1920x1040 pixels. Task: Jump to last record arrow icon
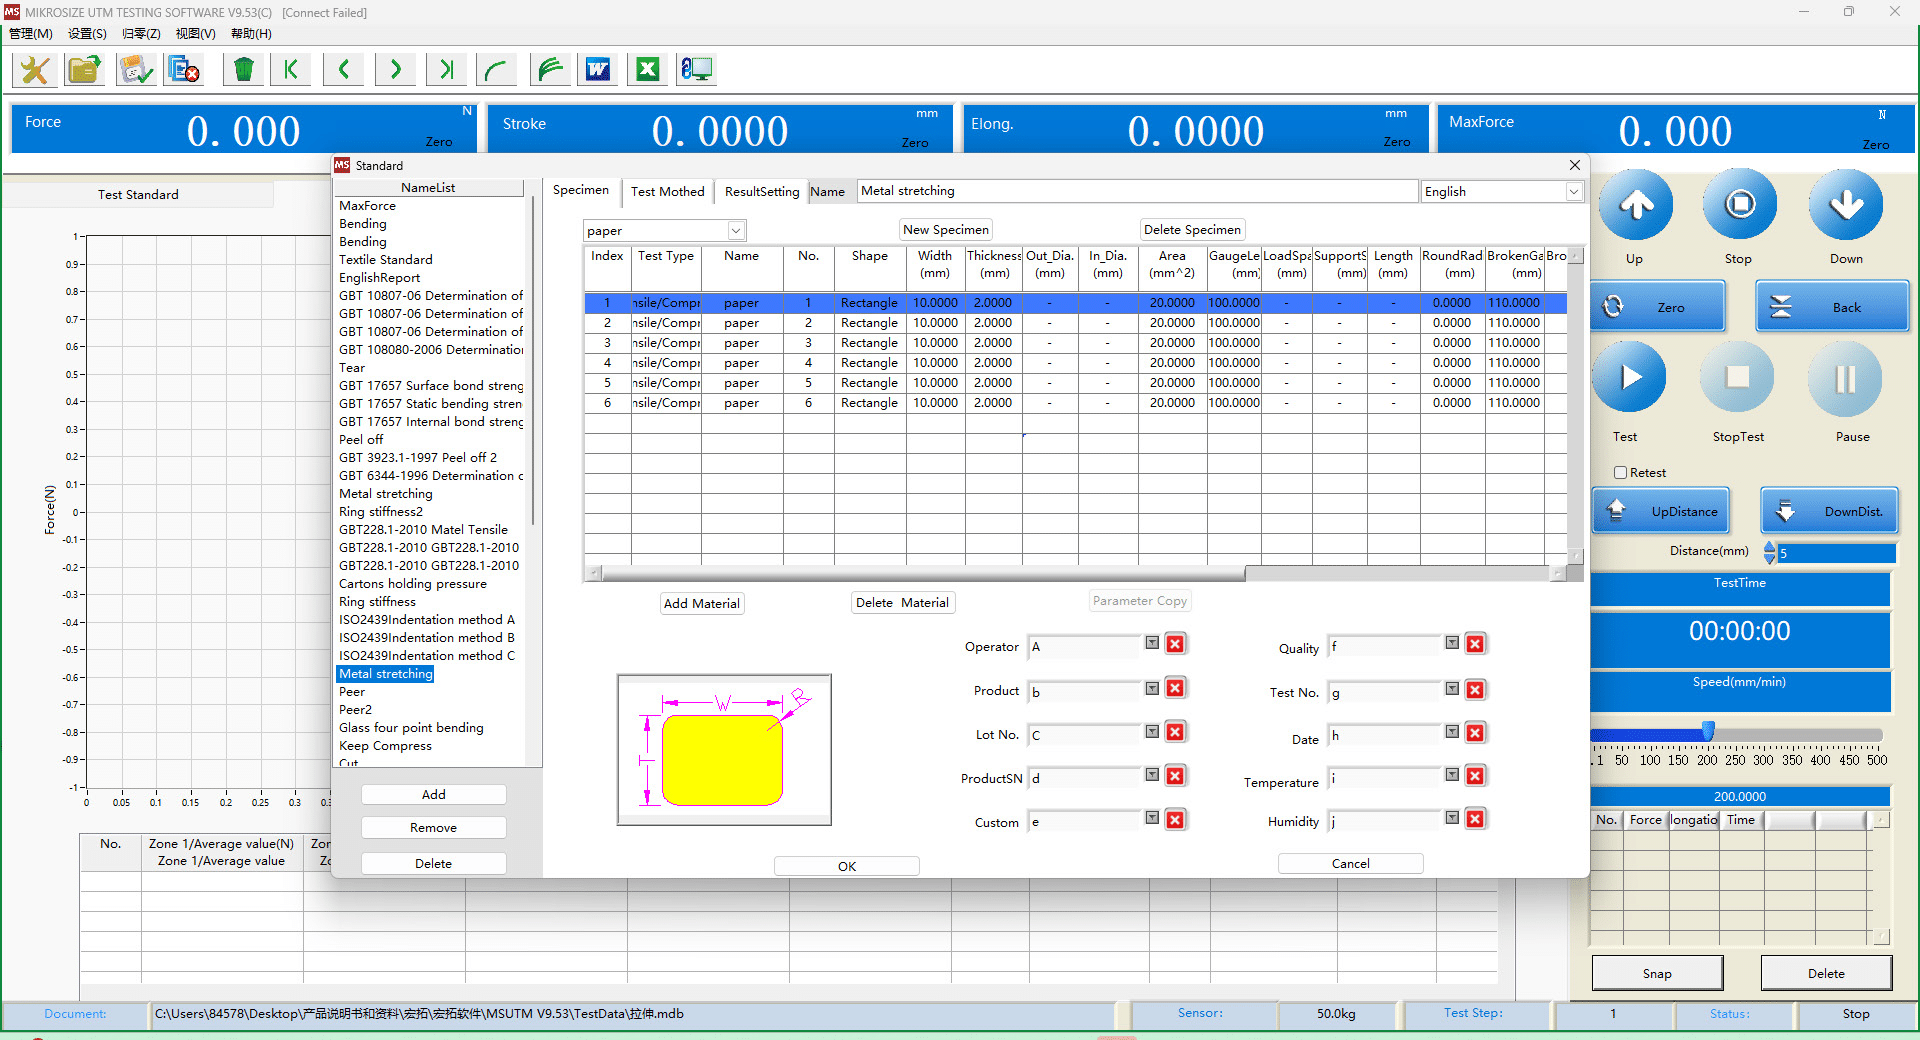tap(447, 70)
